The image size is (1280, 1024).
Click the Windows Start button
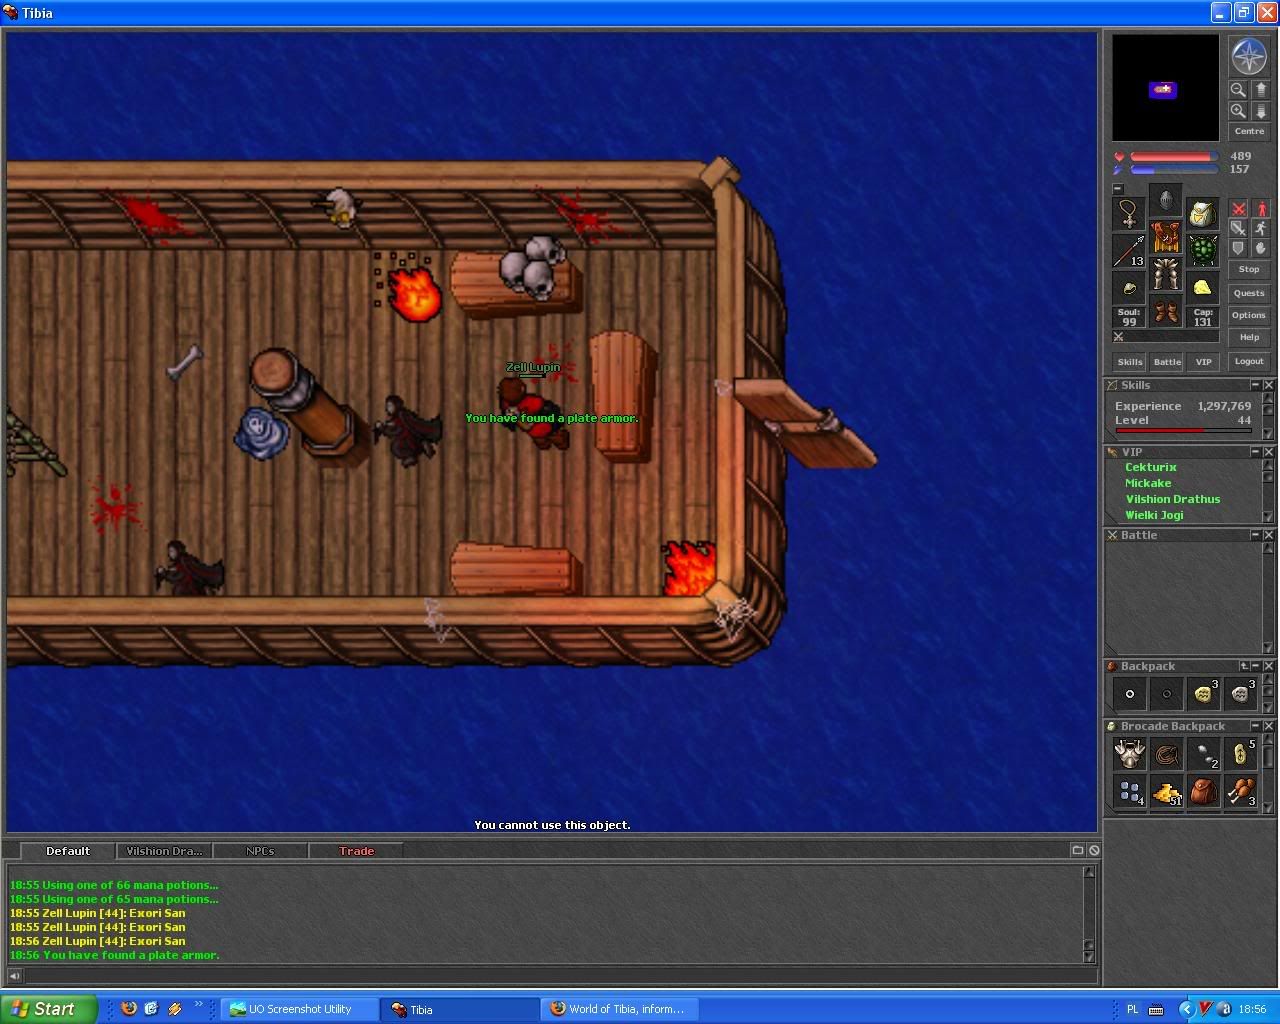coord(49,1009)
